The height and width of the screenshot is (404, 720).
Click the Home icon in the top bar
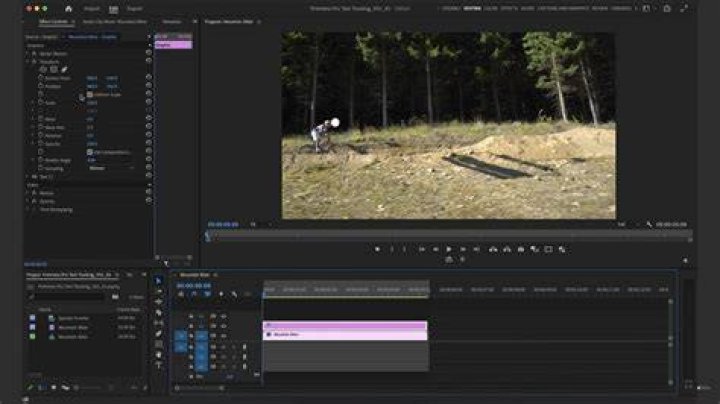pos(68,9)
